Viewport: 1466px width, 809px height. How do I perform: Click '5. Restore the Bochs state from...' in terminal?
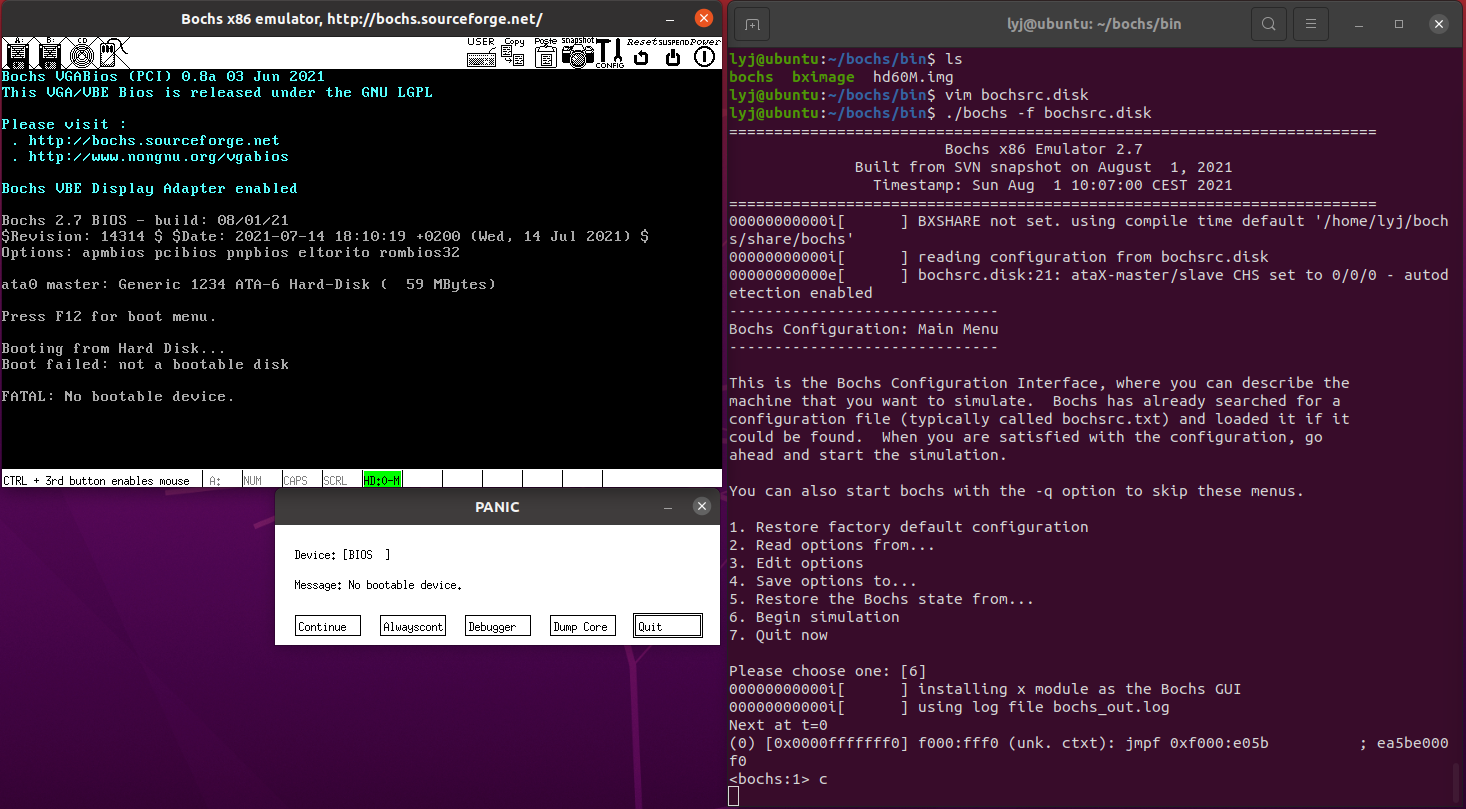click(x=882, y=599)
